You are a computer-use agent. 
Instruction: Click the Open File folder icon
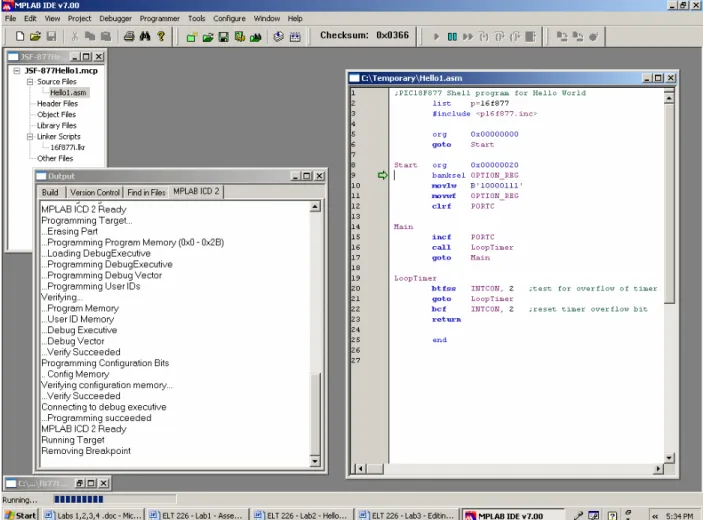tap(35, 36)
